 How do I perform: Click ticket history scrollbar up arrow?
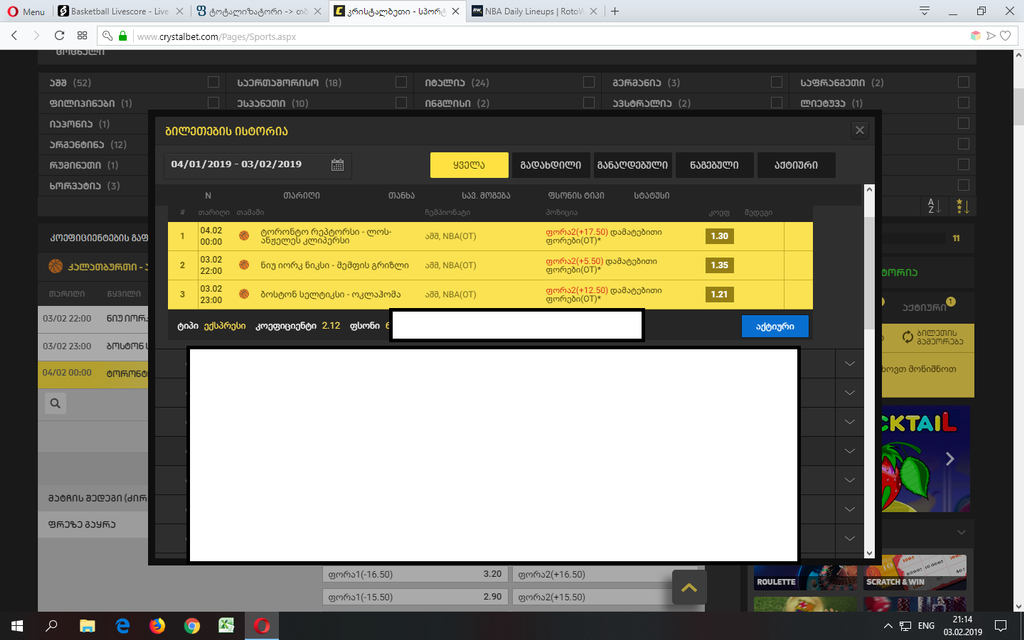click(x=869, y=189)
